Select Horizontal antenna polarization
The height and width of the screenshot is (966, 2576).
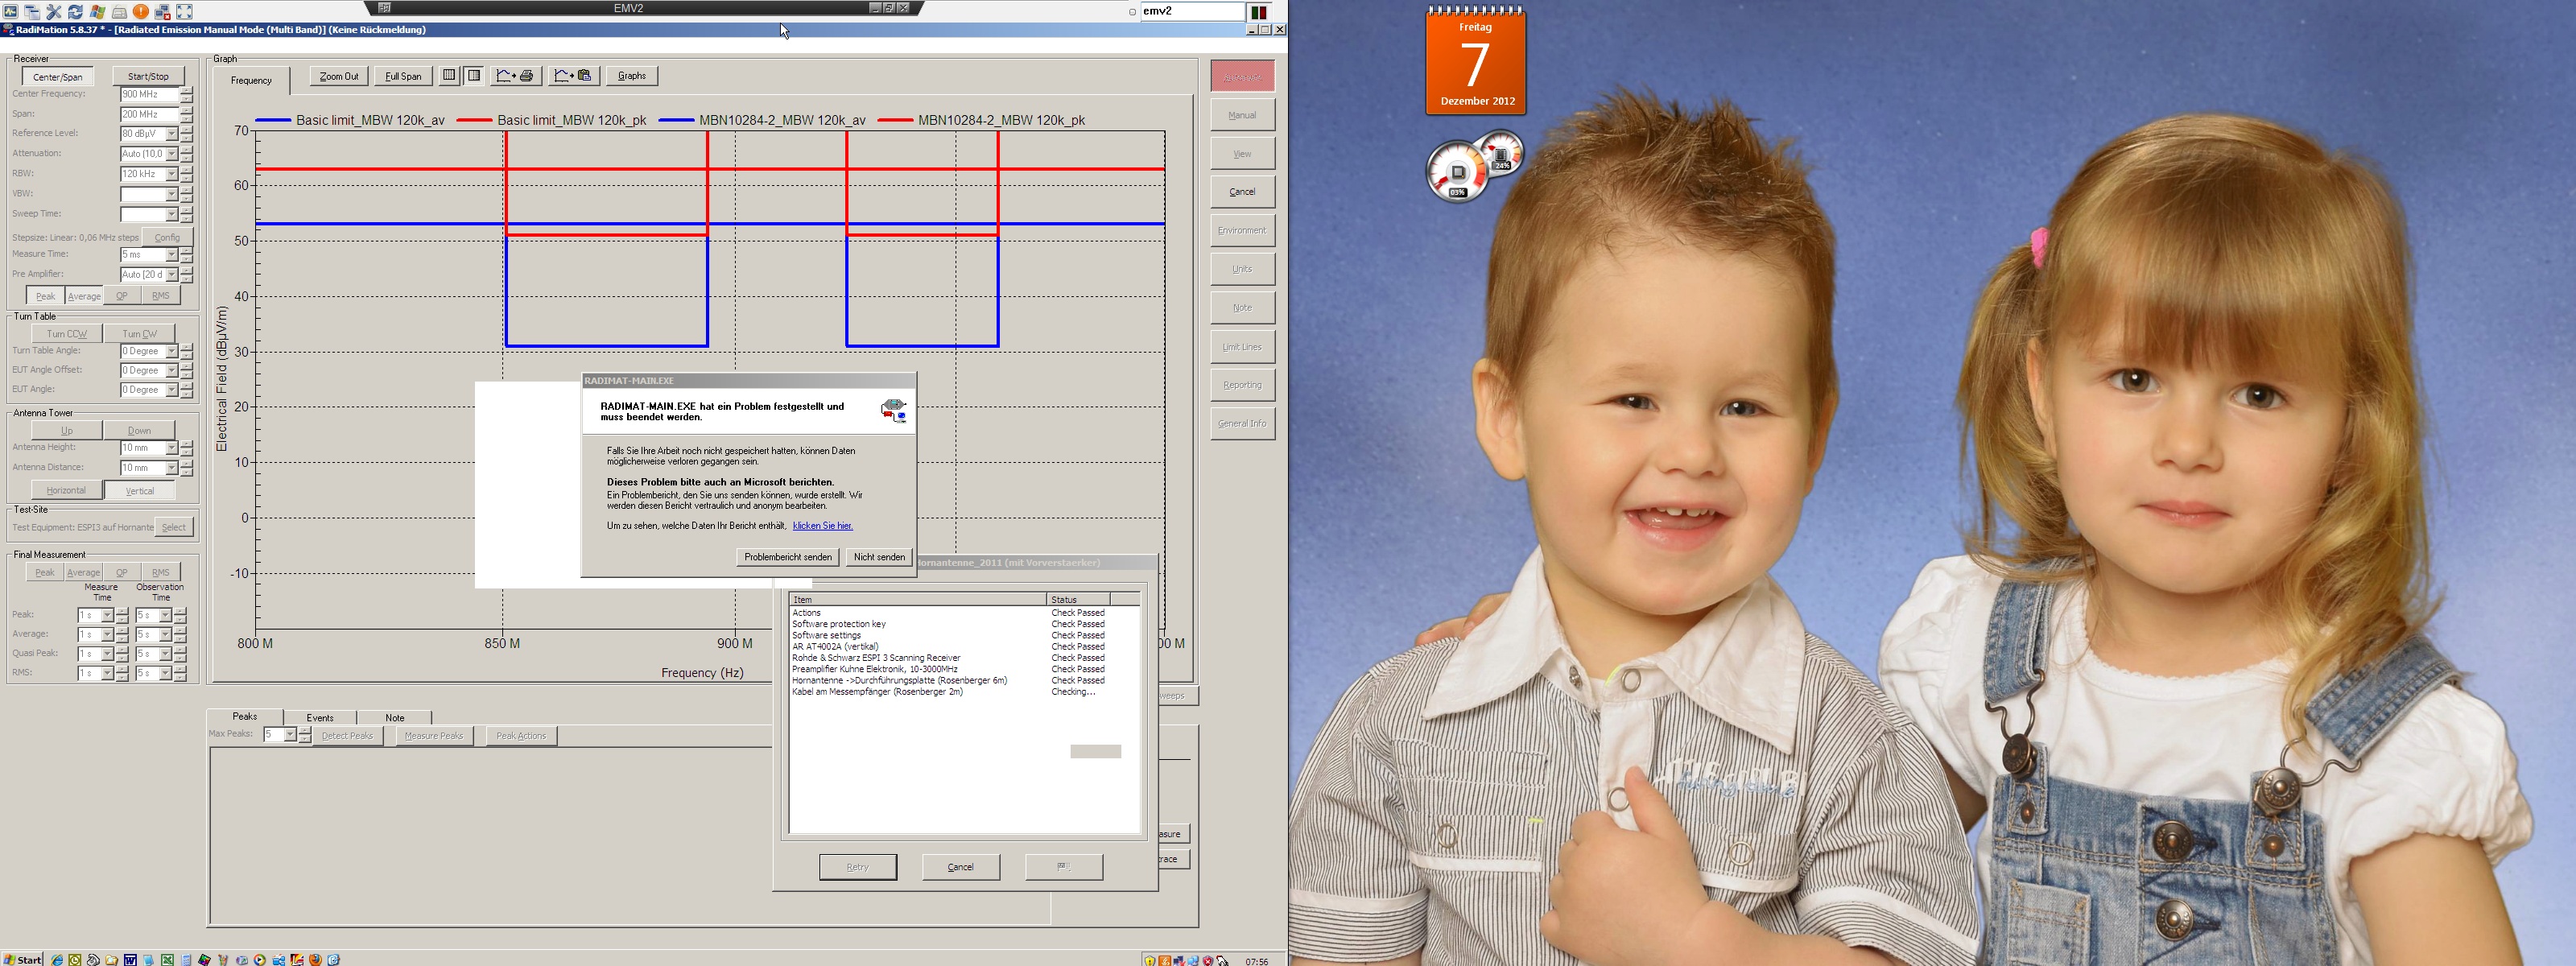coord(66,490)
